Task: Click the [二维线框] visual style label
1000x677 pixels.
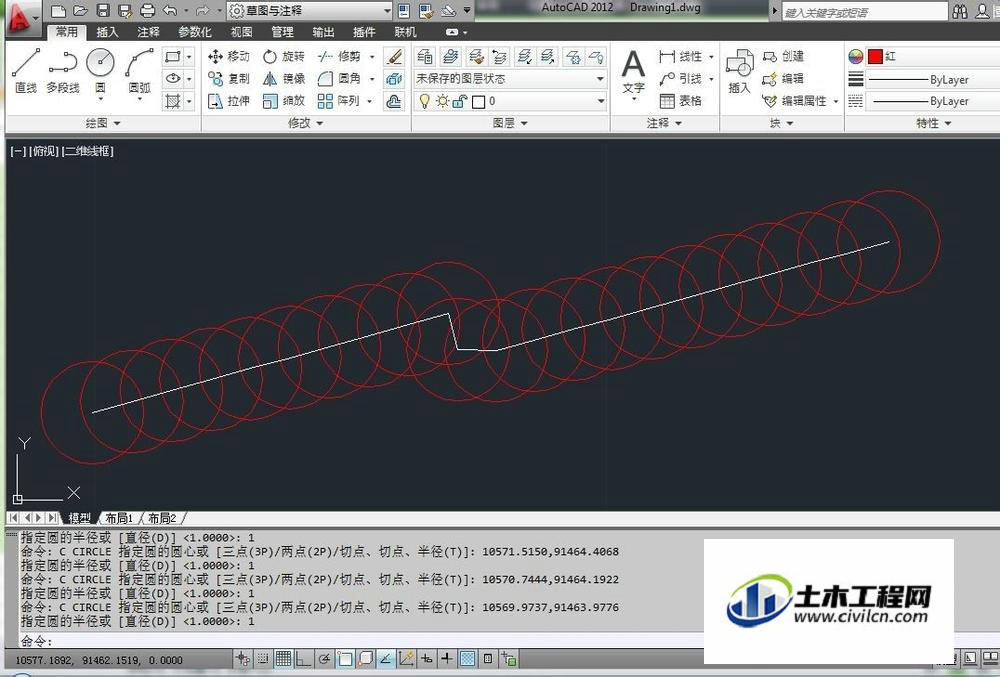Action: (x=88, y=151)
